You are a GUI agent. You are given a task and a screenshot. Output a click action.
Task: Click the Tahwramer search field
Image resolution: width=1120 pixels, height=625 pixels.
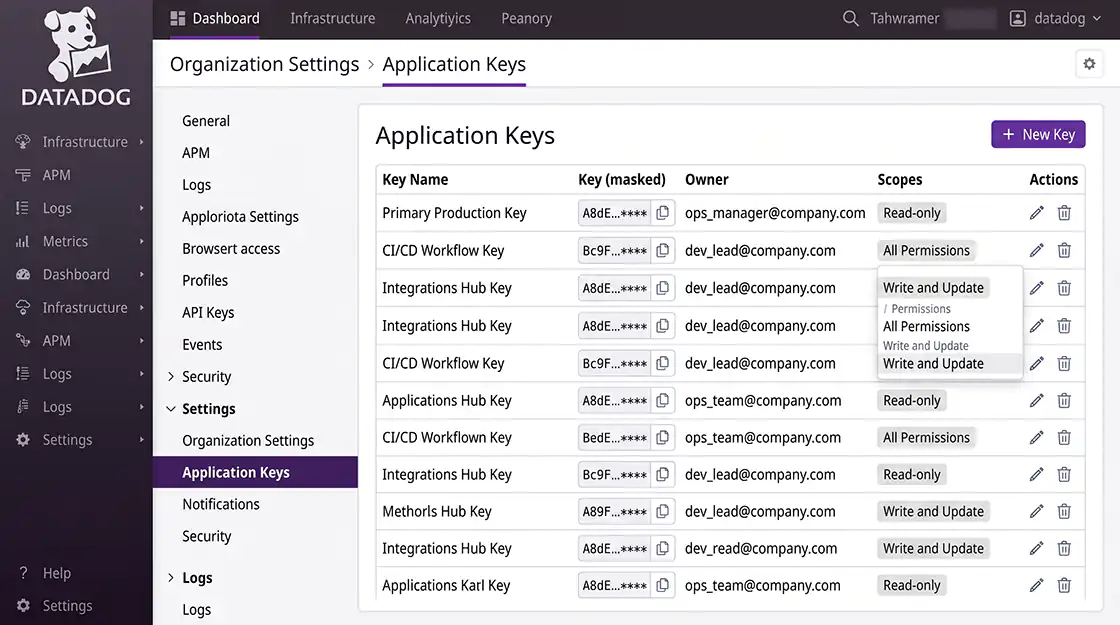pyautogui.click(x=919, y=19)
